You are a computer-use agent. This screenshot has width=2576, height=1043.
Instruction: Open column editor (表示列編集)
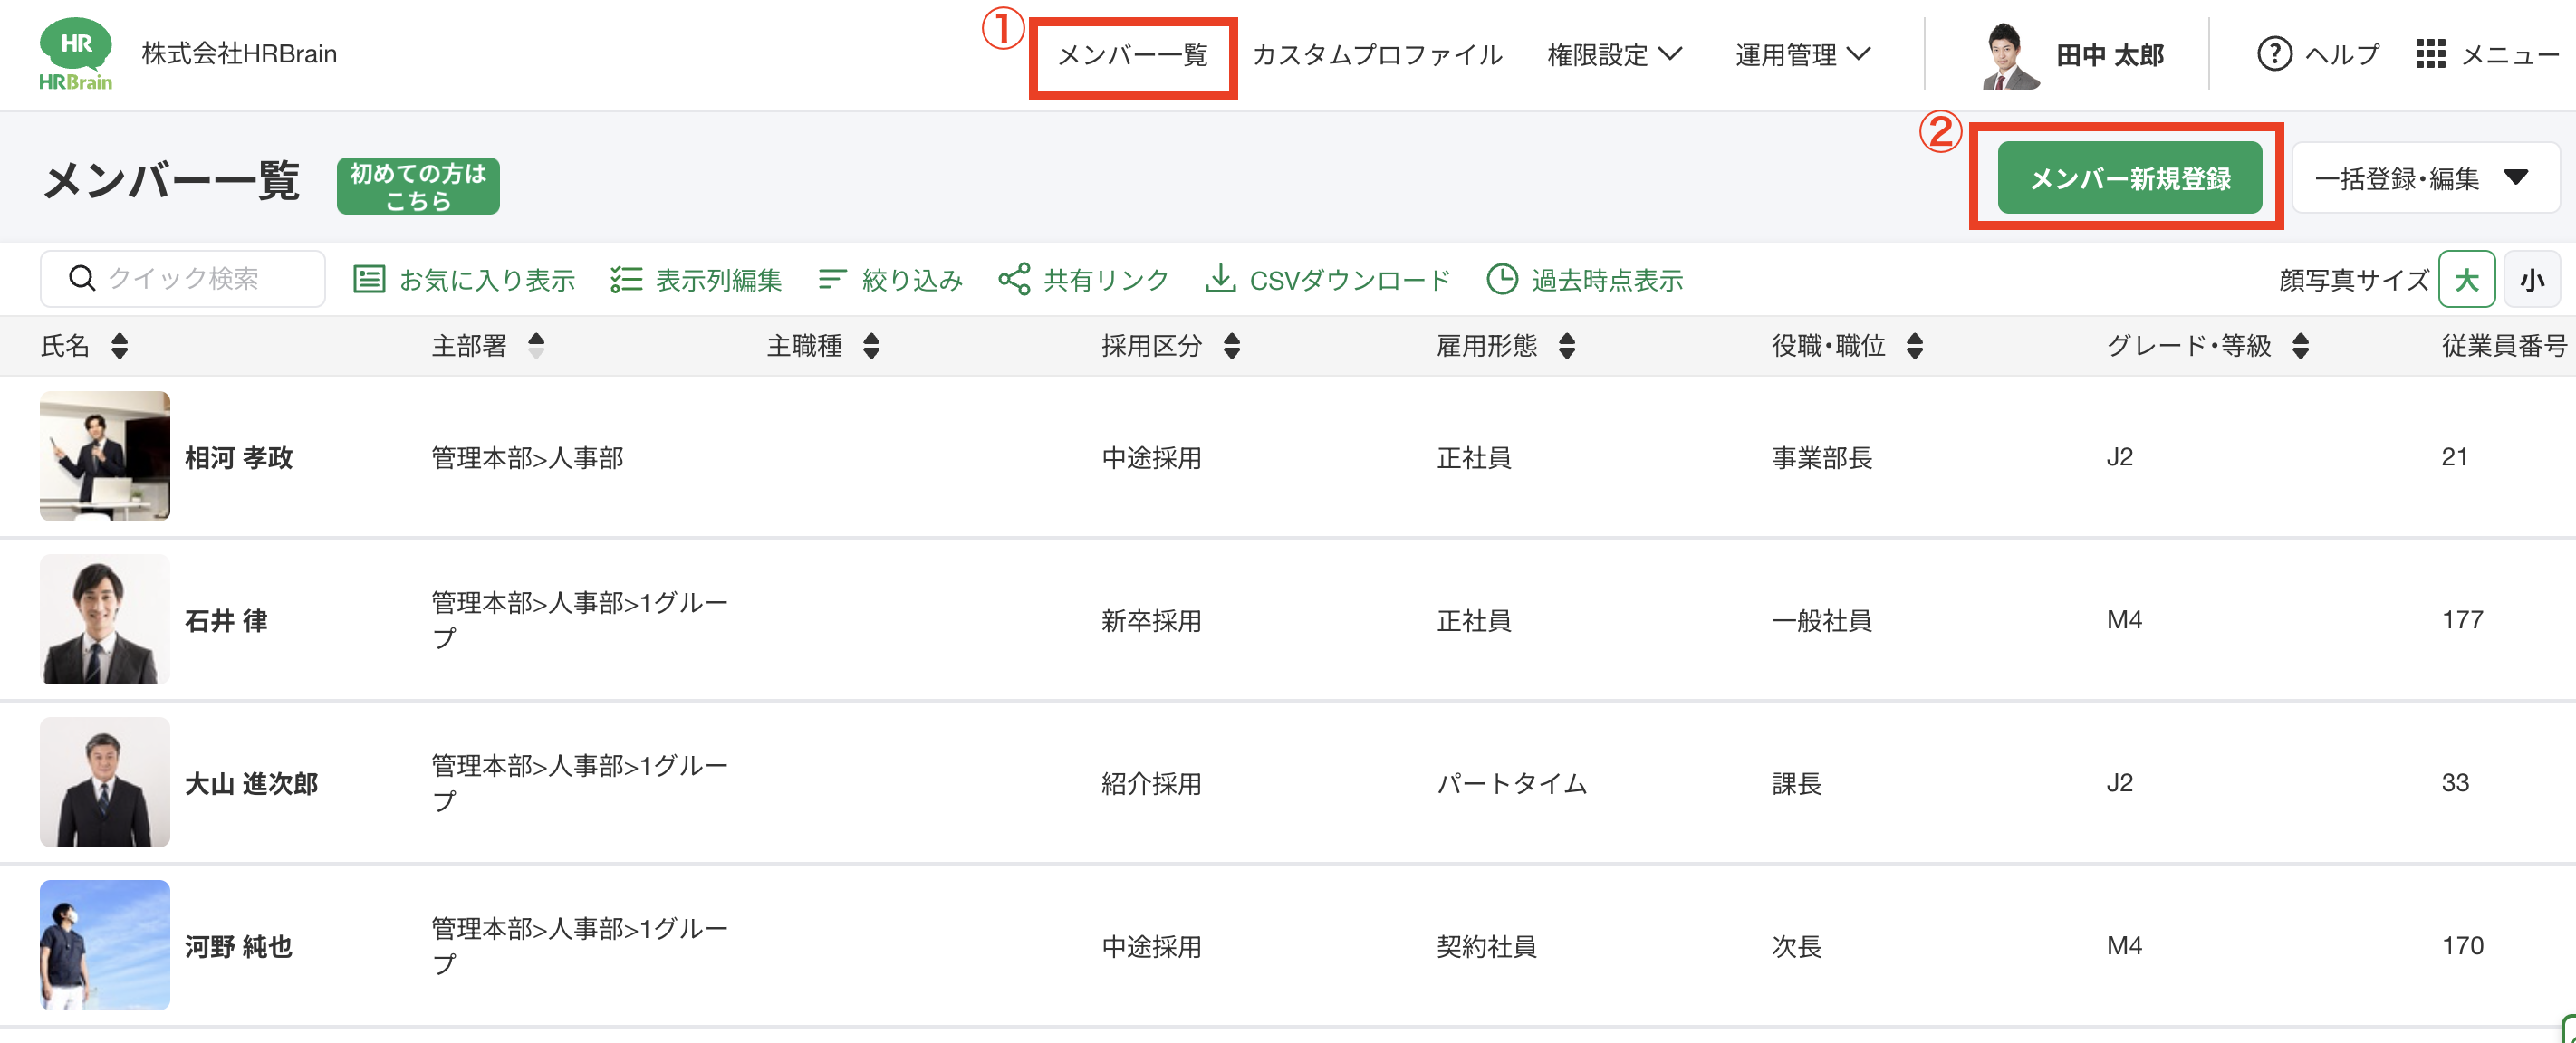(x=697, y=280)
